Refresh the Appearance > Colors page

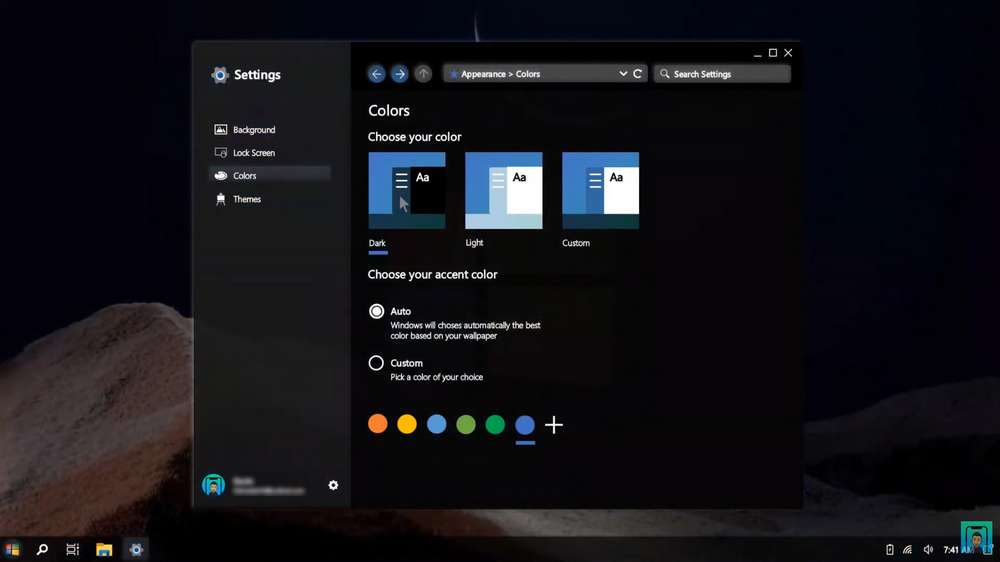[637, 74]
